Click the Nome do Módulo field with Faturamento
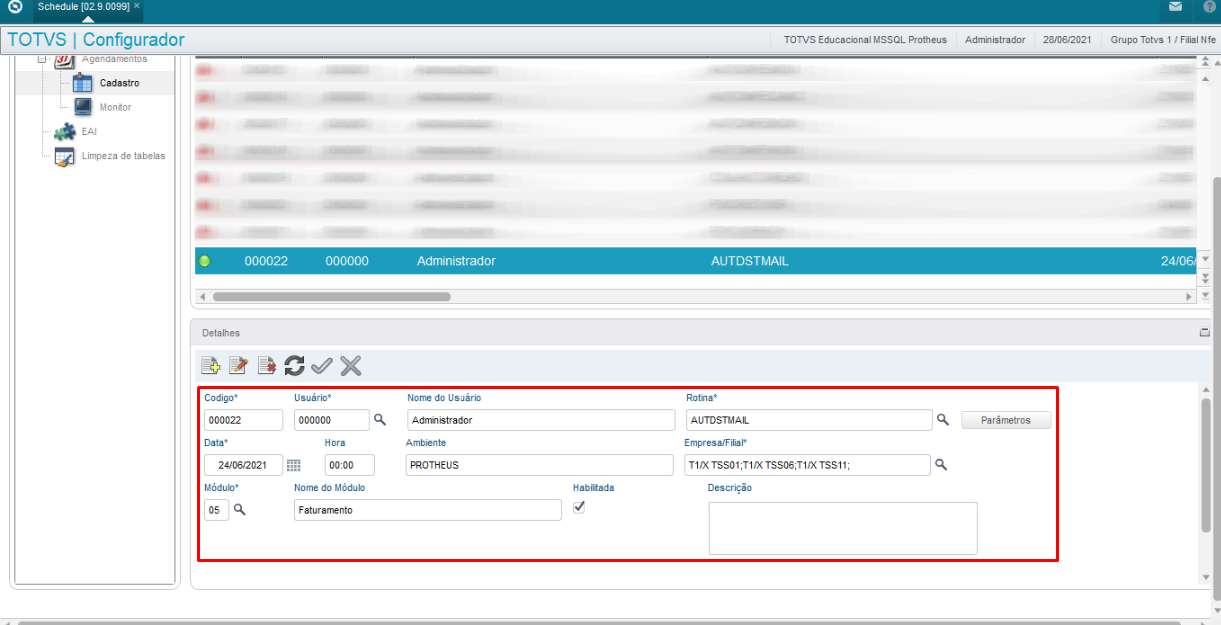The height and width of the screenshot is (625, 1221). 428,510
